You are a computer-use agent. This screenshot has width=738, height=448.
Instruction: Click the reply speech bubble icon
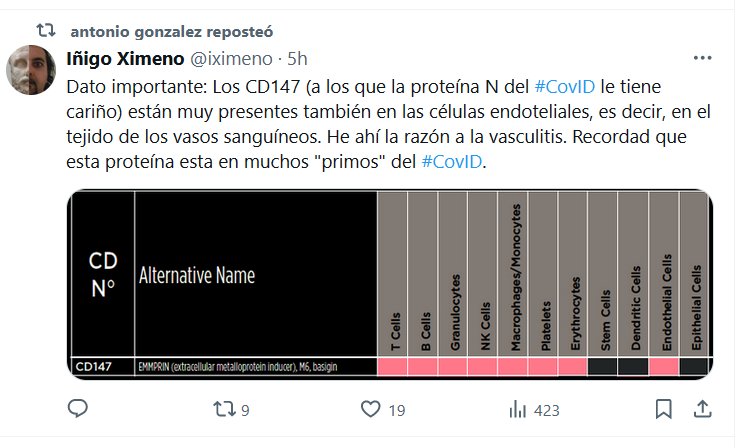(78, 409)
